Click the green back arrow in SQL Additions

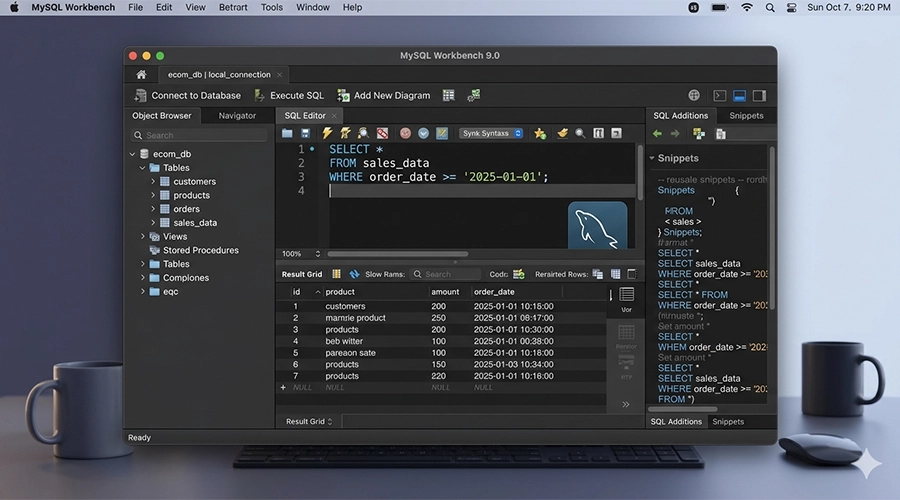(x=657, y=134)
